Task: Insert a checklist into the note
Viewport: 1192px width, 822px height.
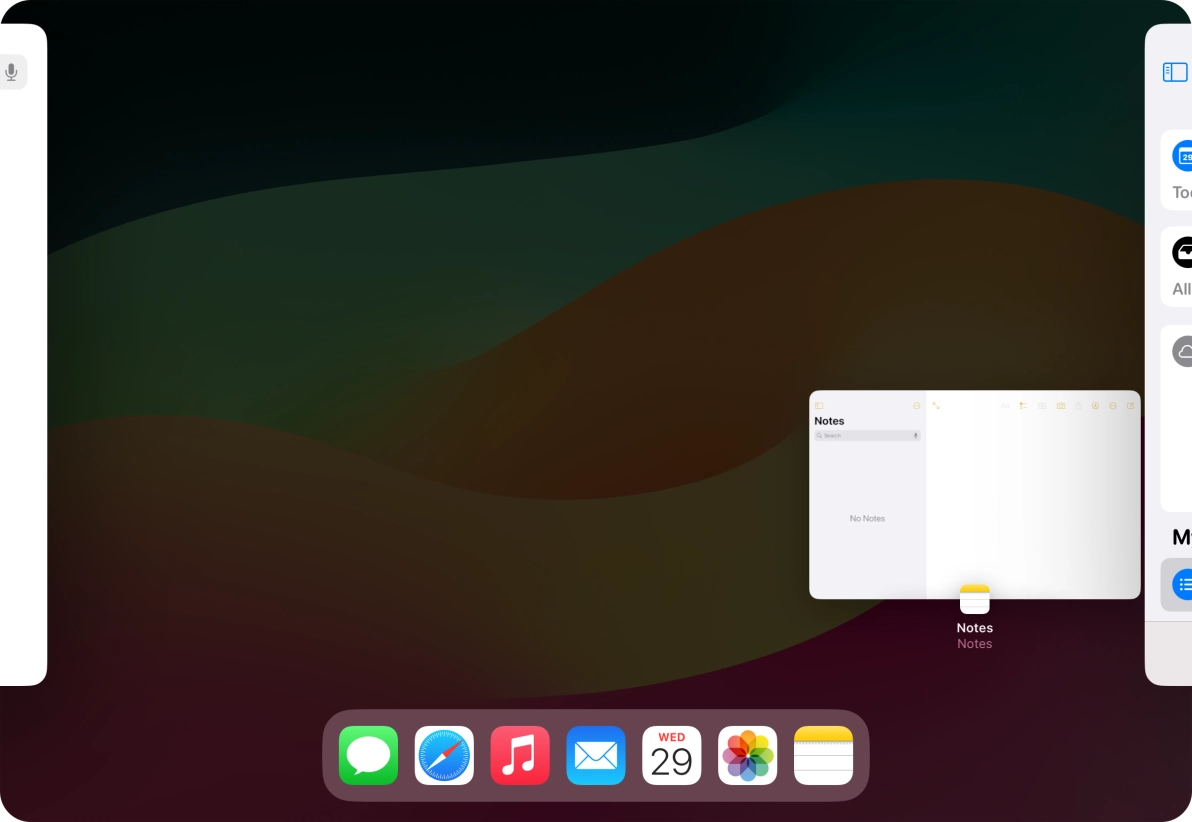Action: point(1023,405)
